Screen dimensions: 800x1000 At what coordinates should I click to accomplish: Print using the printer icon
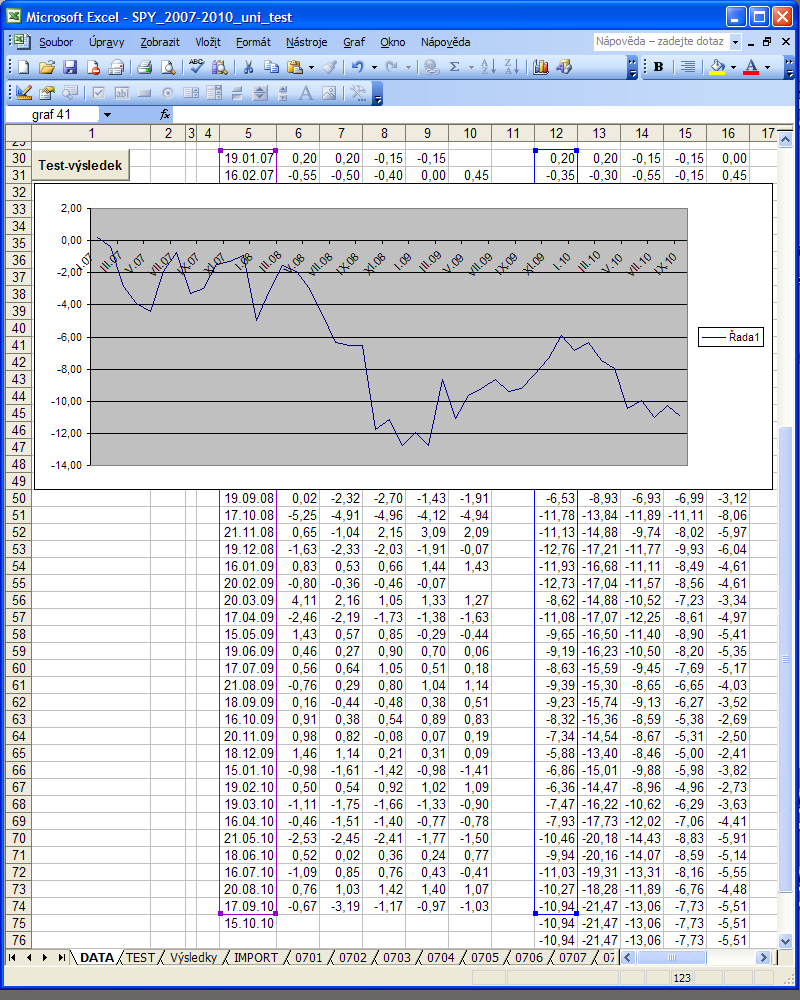tap(144, 67)
